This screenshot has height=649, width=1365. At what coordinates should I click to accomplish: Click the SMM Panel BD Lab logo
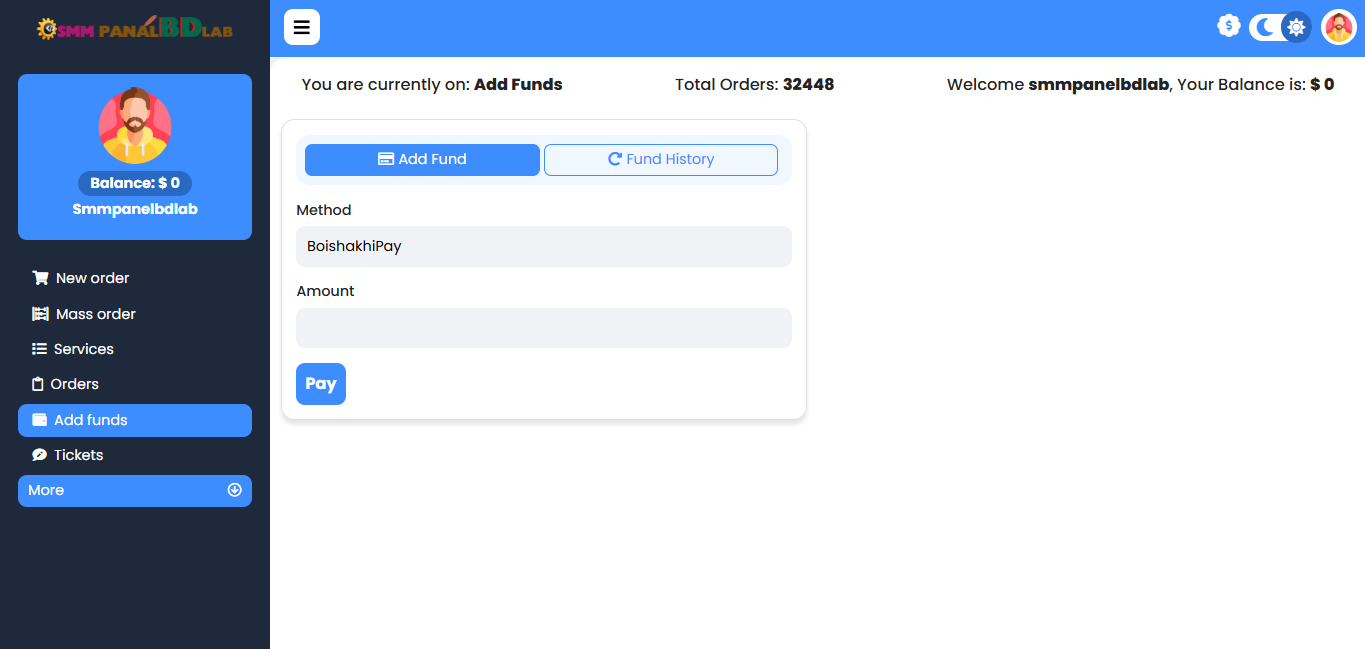(134, 28)
